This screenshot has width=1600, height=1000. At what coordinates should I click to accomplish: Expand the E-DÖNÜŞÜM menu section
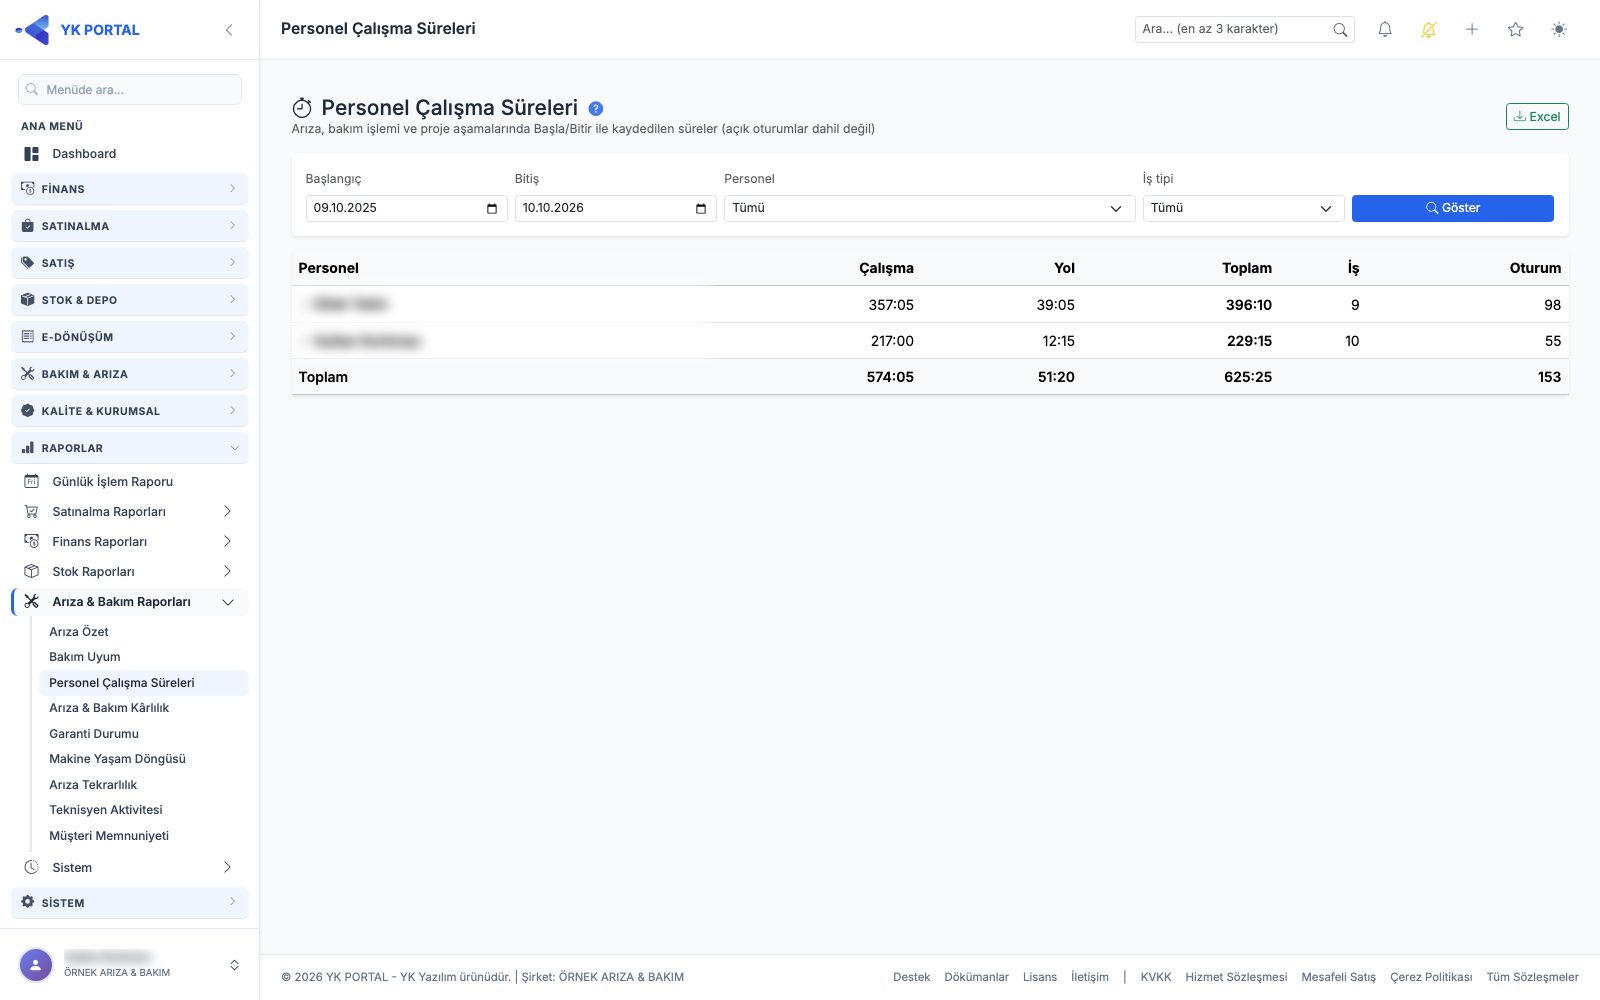[130, 337]
